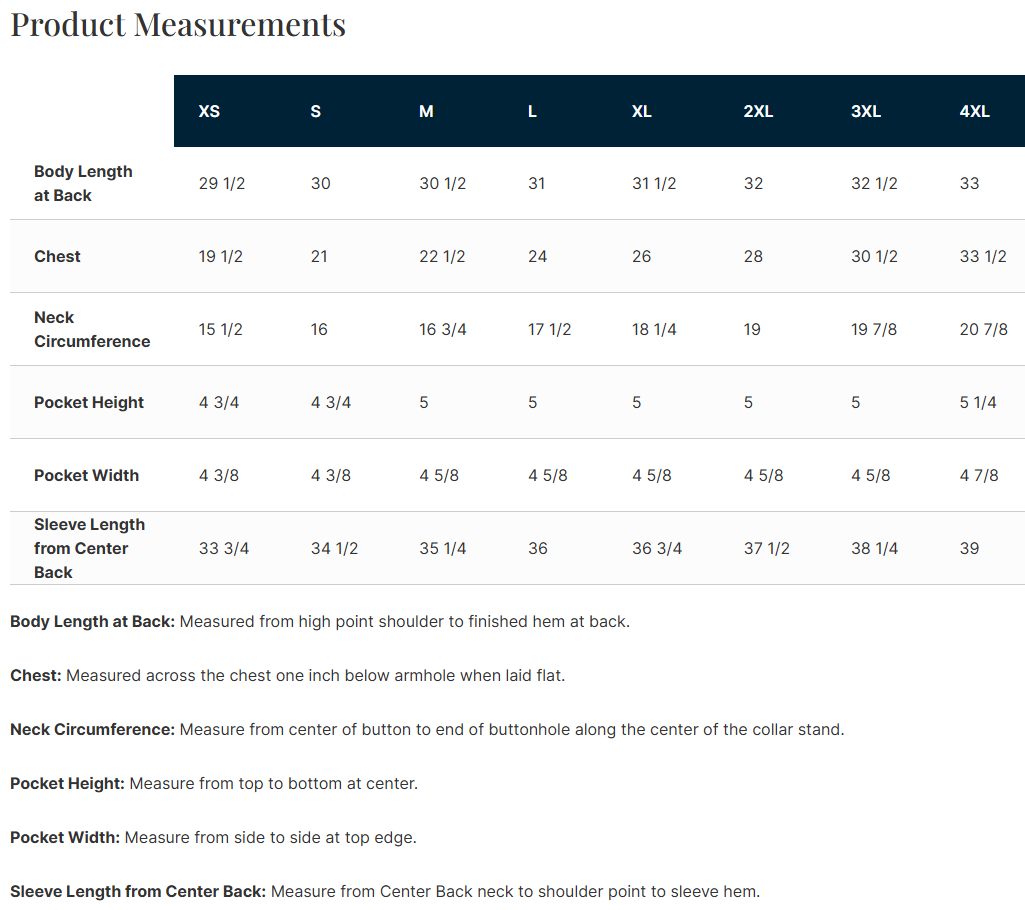Click the Neck Circumference row label
This screenshot has height=910, width=1025.
92,329
